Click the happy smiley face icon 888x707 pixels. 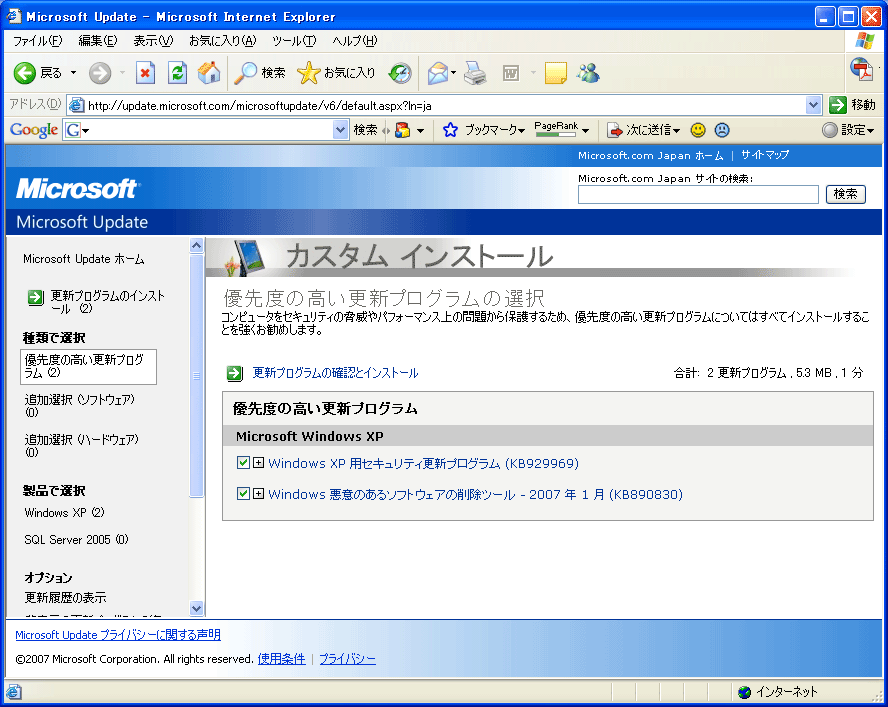[x=698, y=130]
